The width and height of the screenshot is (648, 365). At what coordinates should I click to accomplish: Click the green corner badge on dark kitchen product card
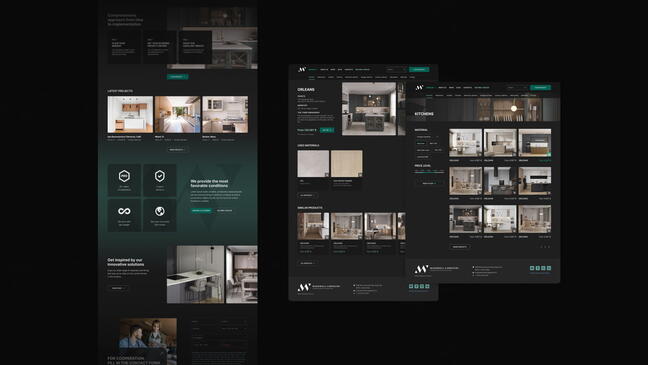[x=549, y=155]
